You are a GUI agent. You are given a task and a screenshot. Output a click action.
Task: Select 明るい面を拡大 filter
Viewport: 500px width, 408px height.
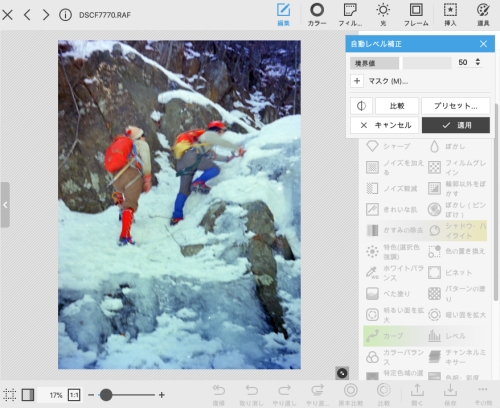[395, 315]
